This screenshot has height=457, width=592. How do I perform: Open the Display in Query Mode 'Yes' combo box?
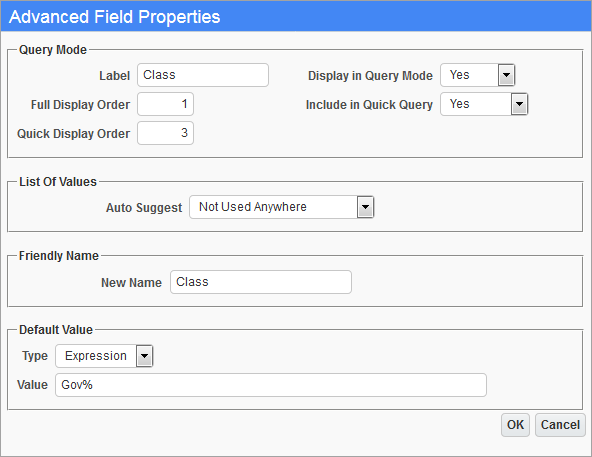pyautogui.click(x=478, y=75)
